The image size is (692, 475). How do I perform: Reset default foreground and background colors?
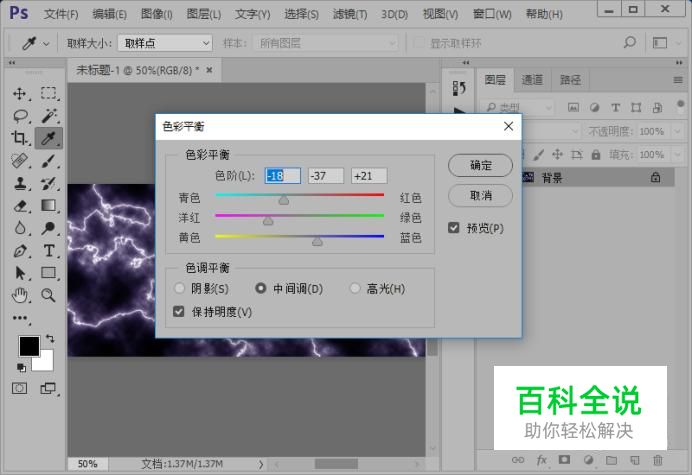(21, 367)
